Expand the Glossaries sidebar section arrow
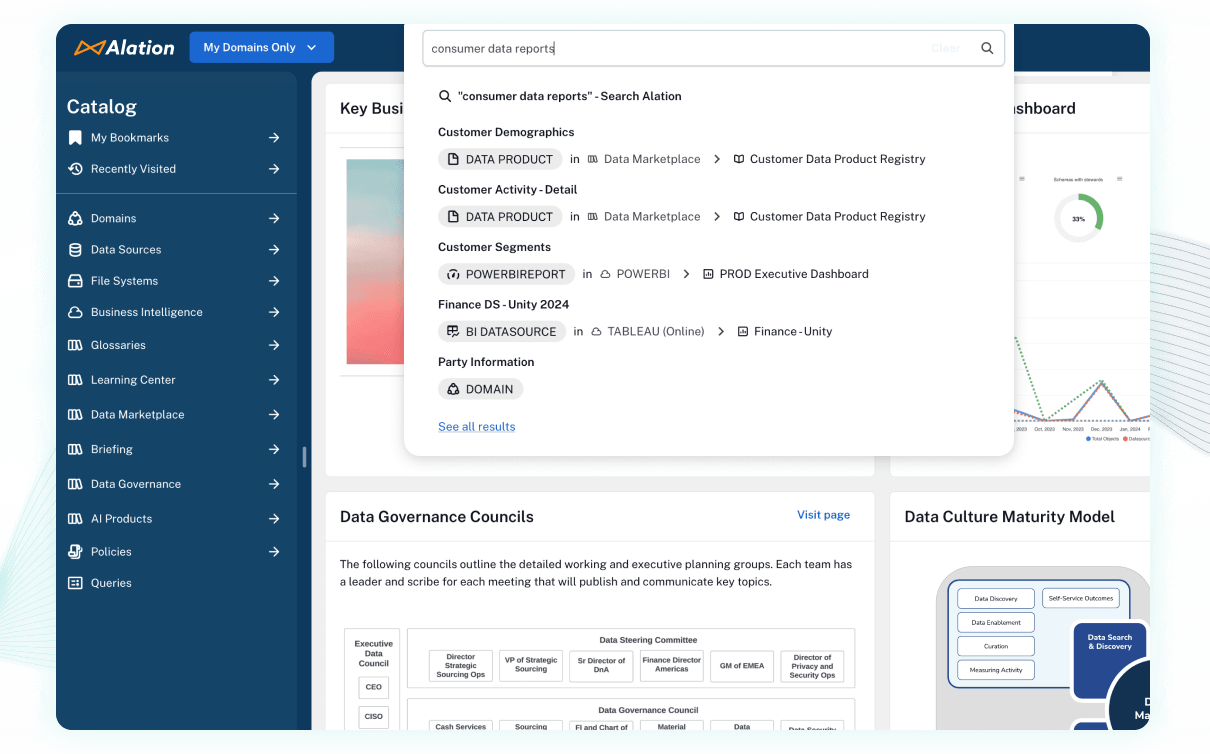 click(x=274, y=345)
